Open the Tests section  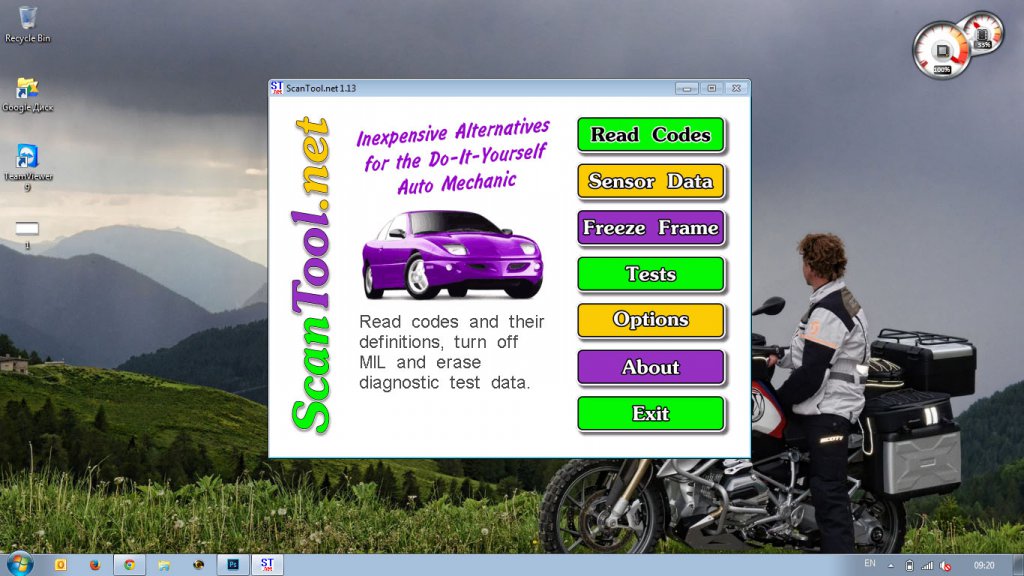click(x=650, y=274)
